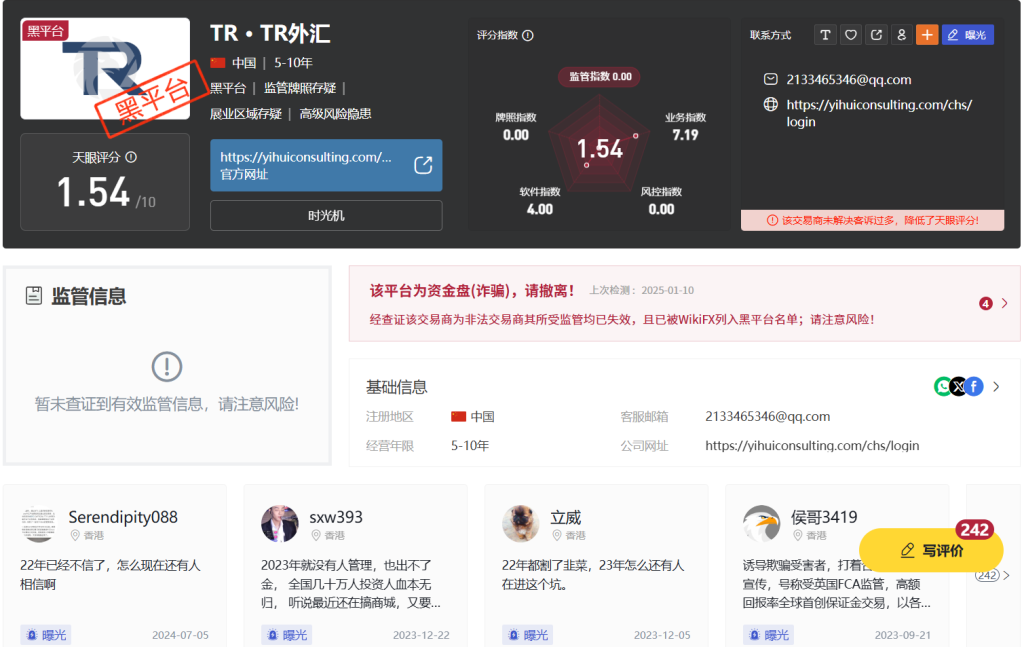The height and width of the screenshot is (647, 1024).
Task: Click the 该平台为资金盘(诈骗) warning heading
Action: (x=472, y=291)
